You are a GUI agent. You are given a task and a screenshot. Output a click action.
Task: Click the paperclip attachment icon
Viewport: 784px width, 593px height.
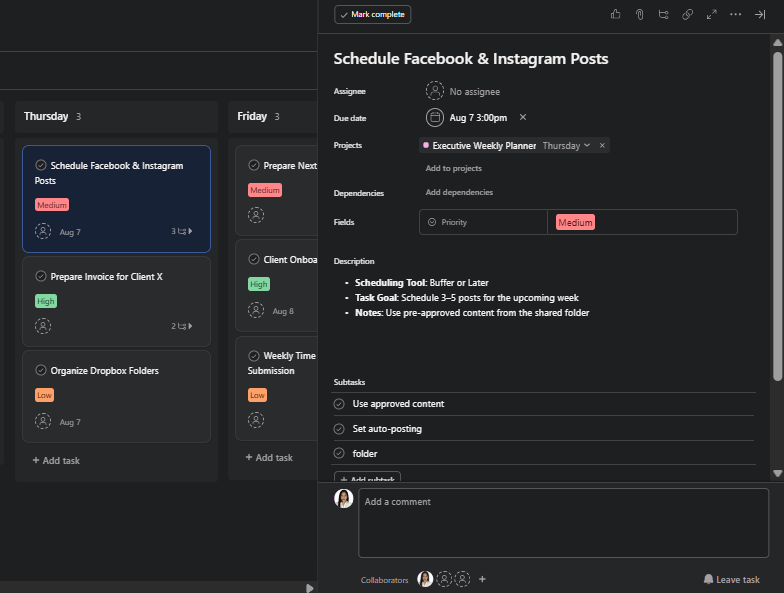pyautogui.click(x=639, y=15)
